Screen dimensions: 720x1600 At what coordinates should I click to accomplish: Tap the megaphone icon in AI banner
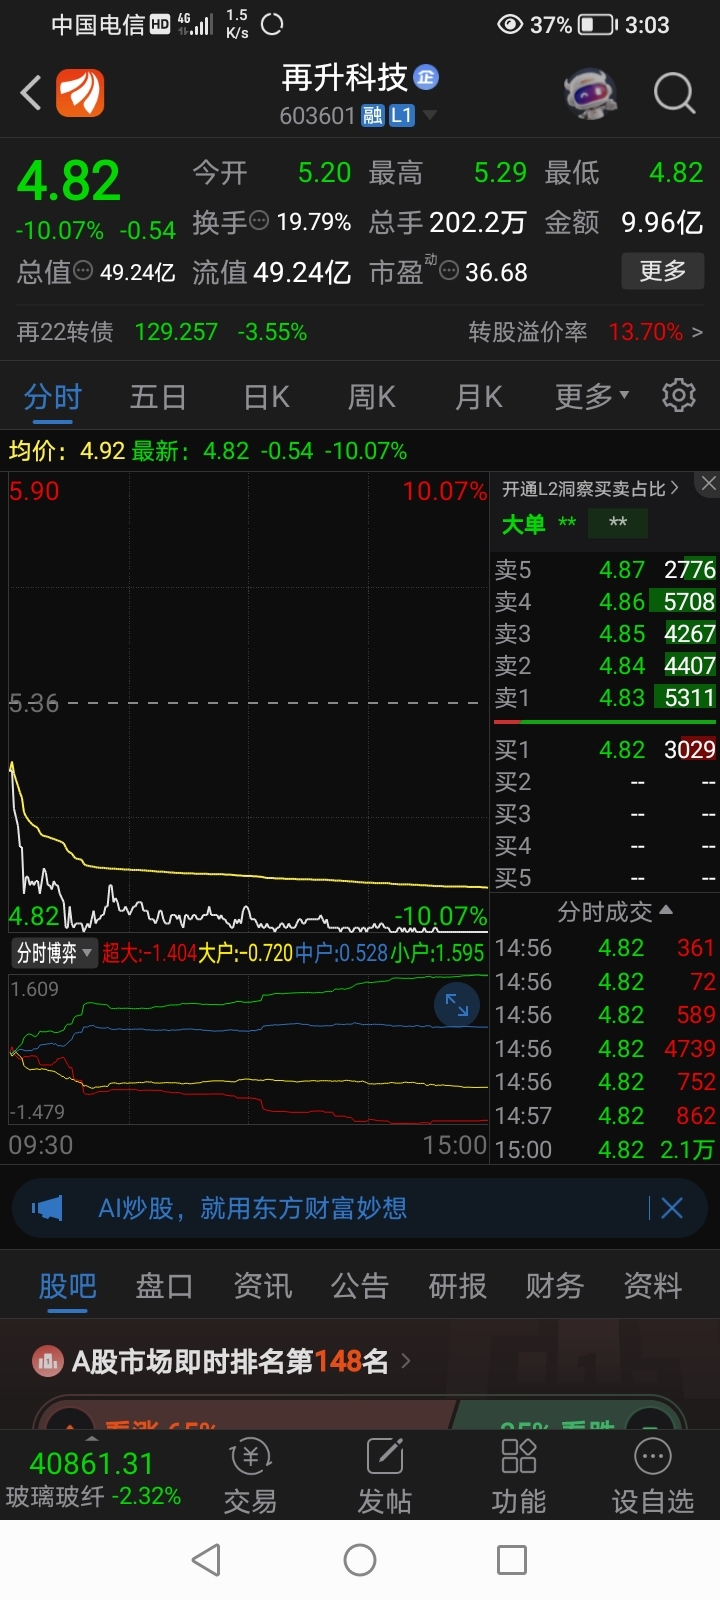pyautogui.click(x=47, y=1208)
